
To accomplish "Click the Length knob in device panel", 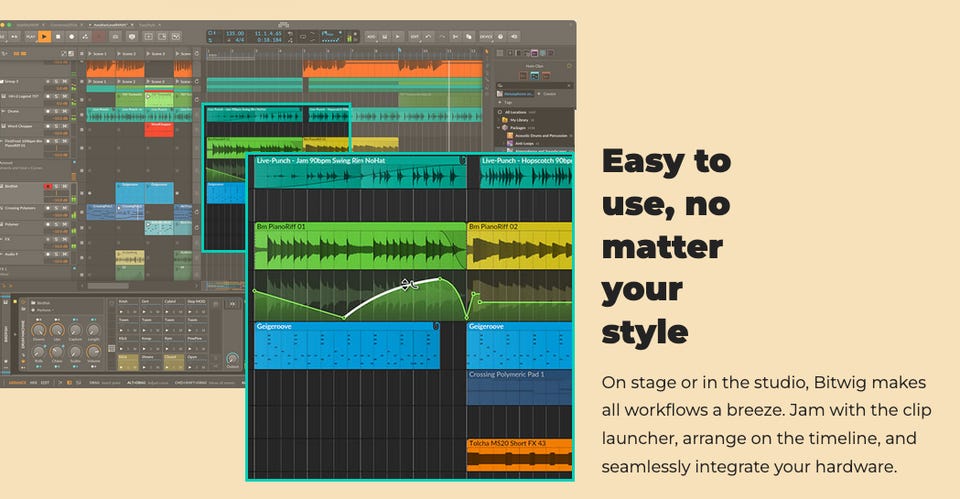I will (93, 331).
